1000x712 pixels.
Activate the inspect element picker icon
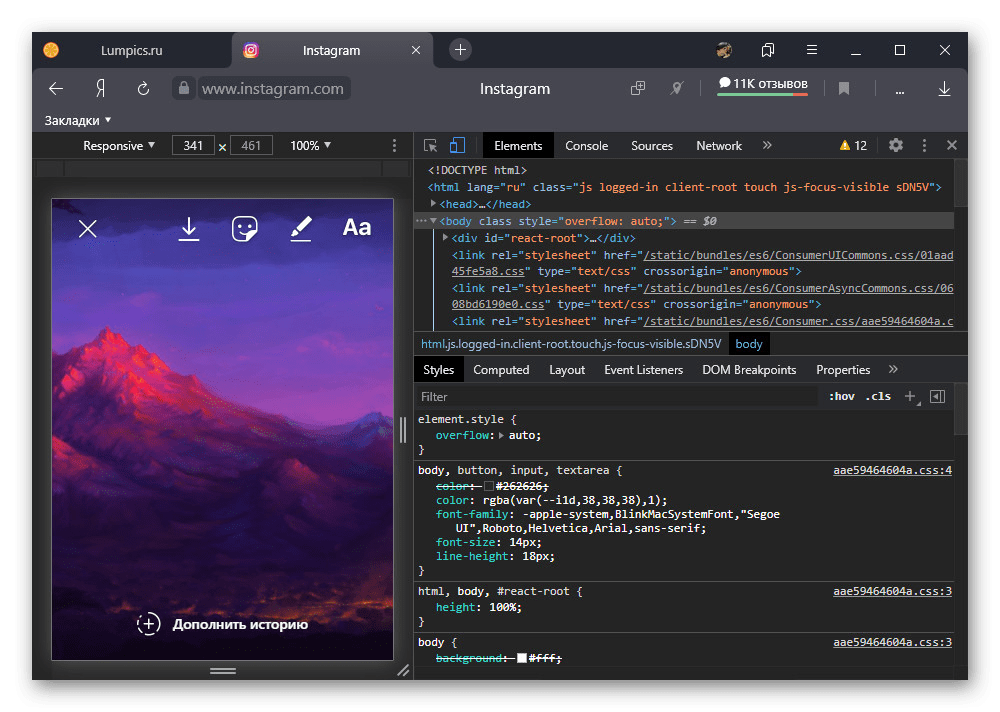[x=430, y=146]
